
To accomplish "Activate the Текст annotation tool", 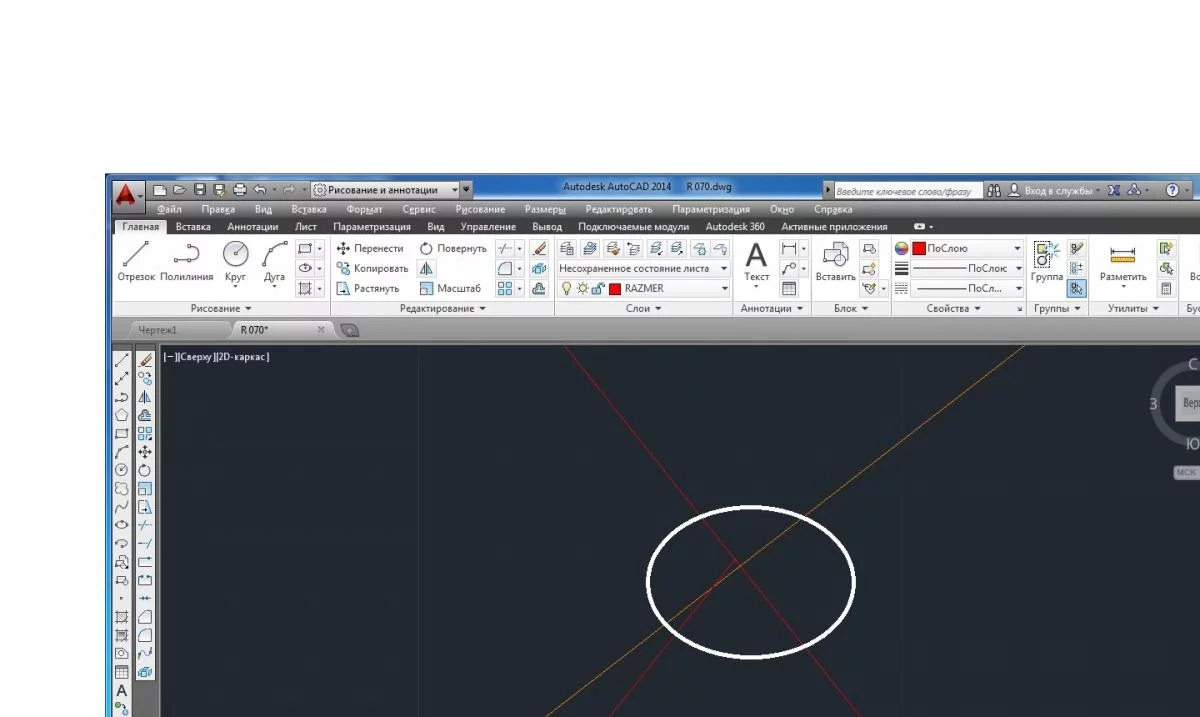I will coord(757,262).
